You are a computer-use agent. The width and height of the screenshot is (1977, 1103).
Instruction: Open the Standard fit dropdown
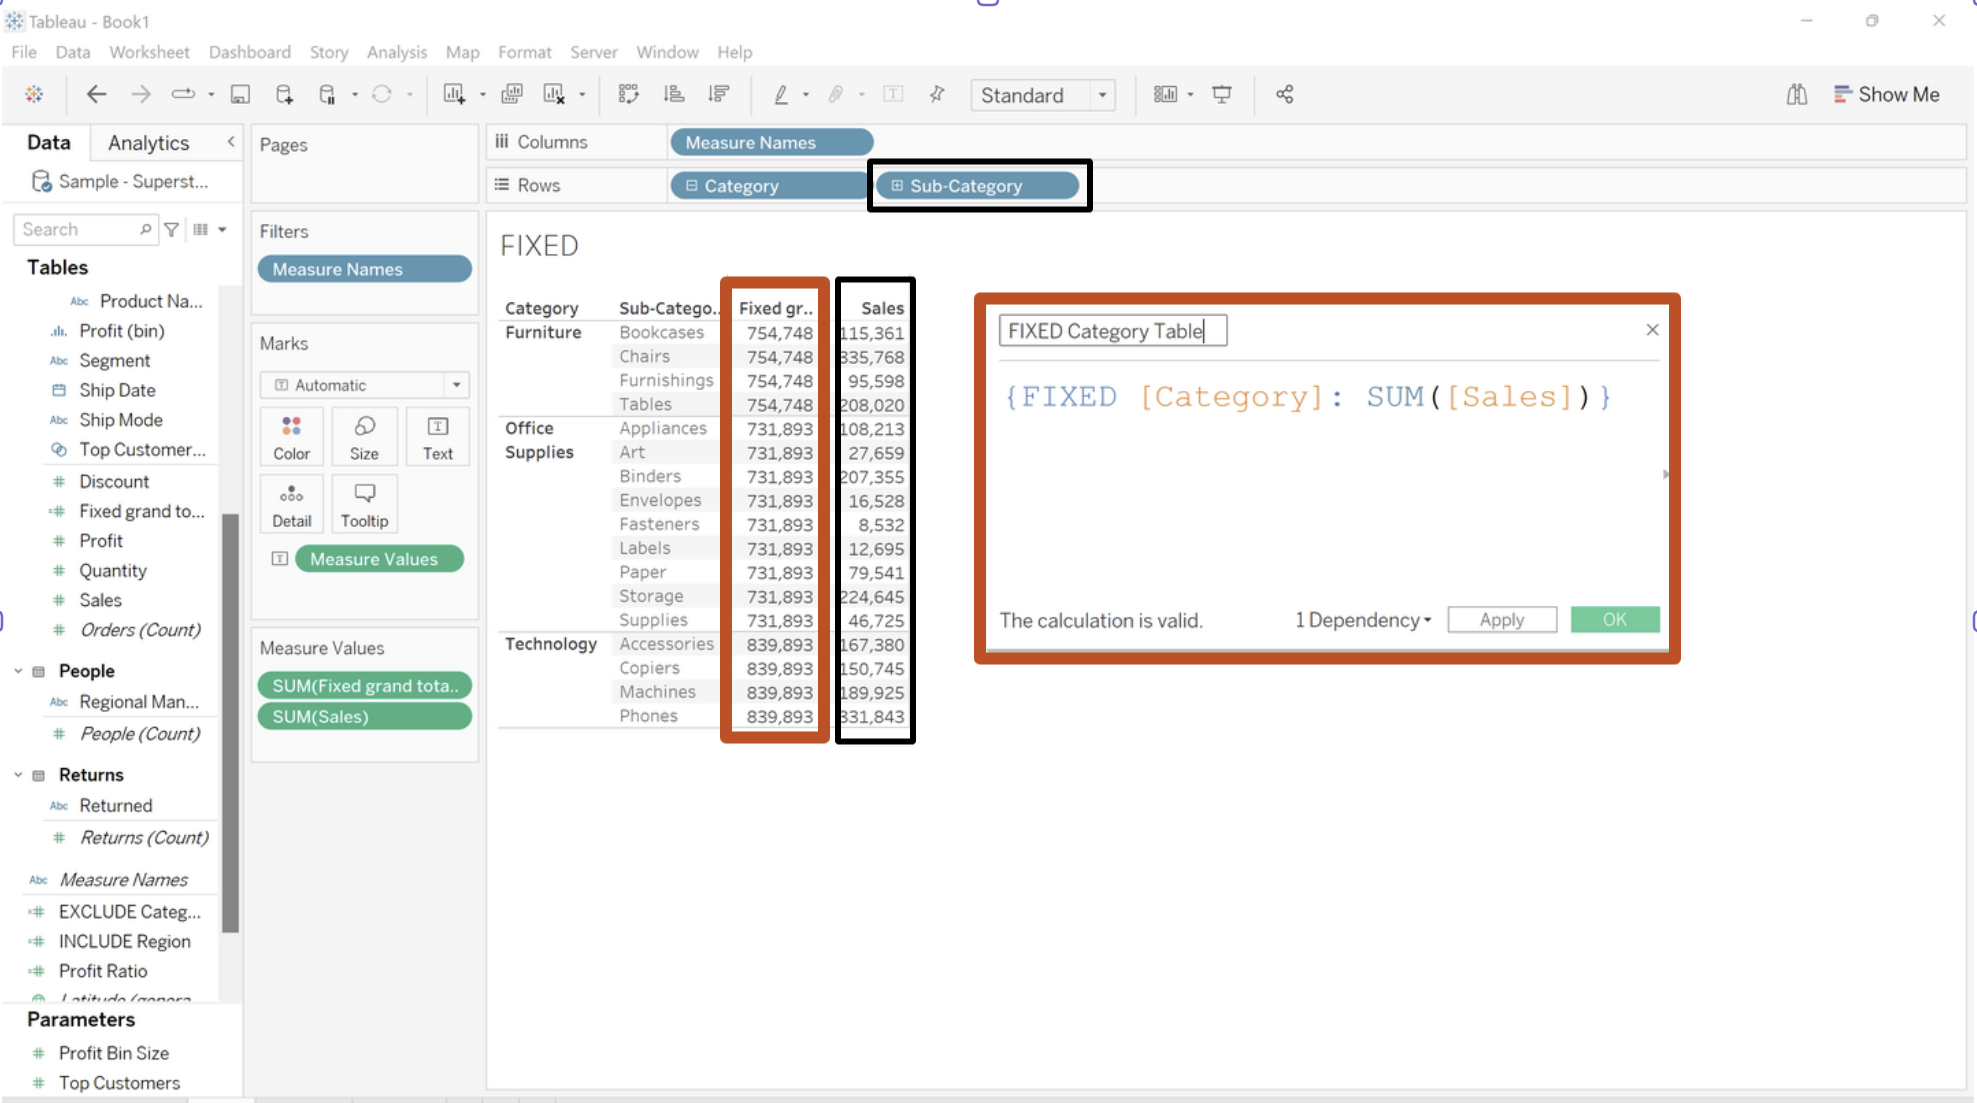[x=1102, y=95]
